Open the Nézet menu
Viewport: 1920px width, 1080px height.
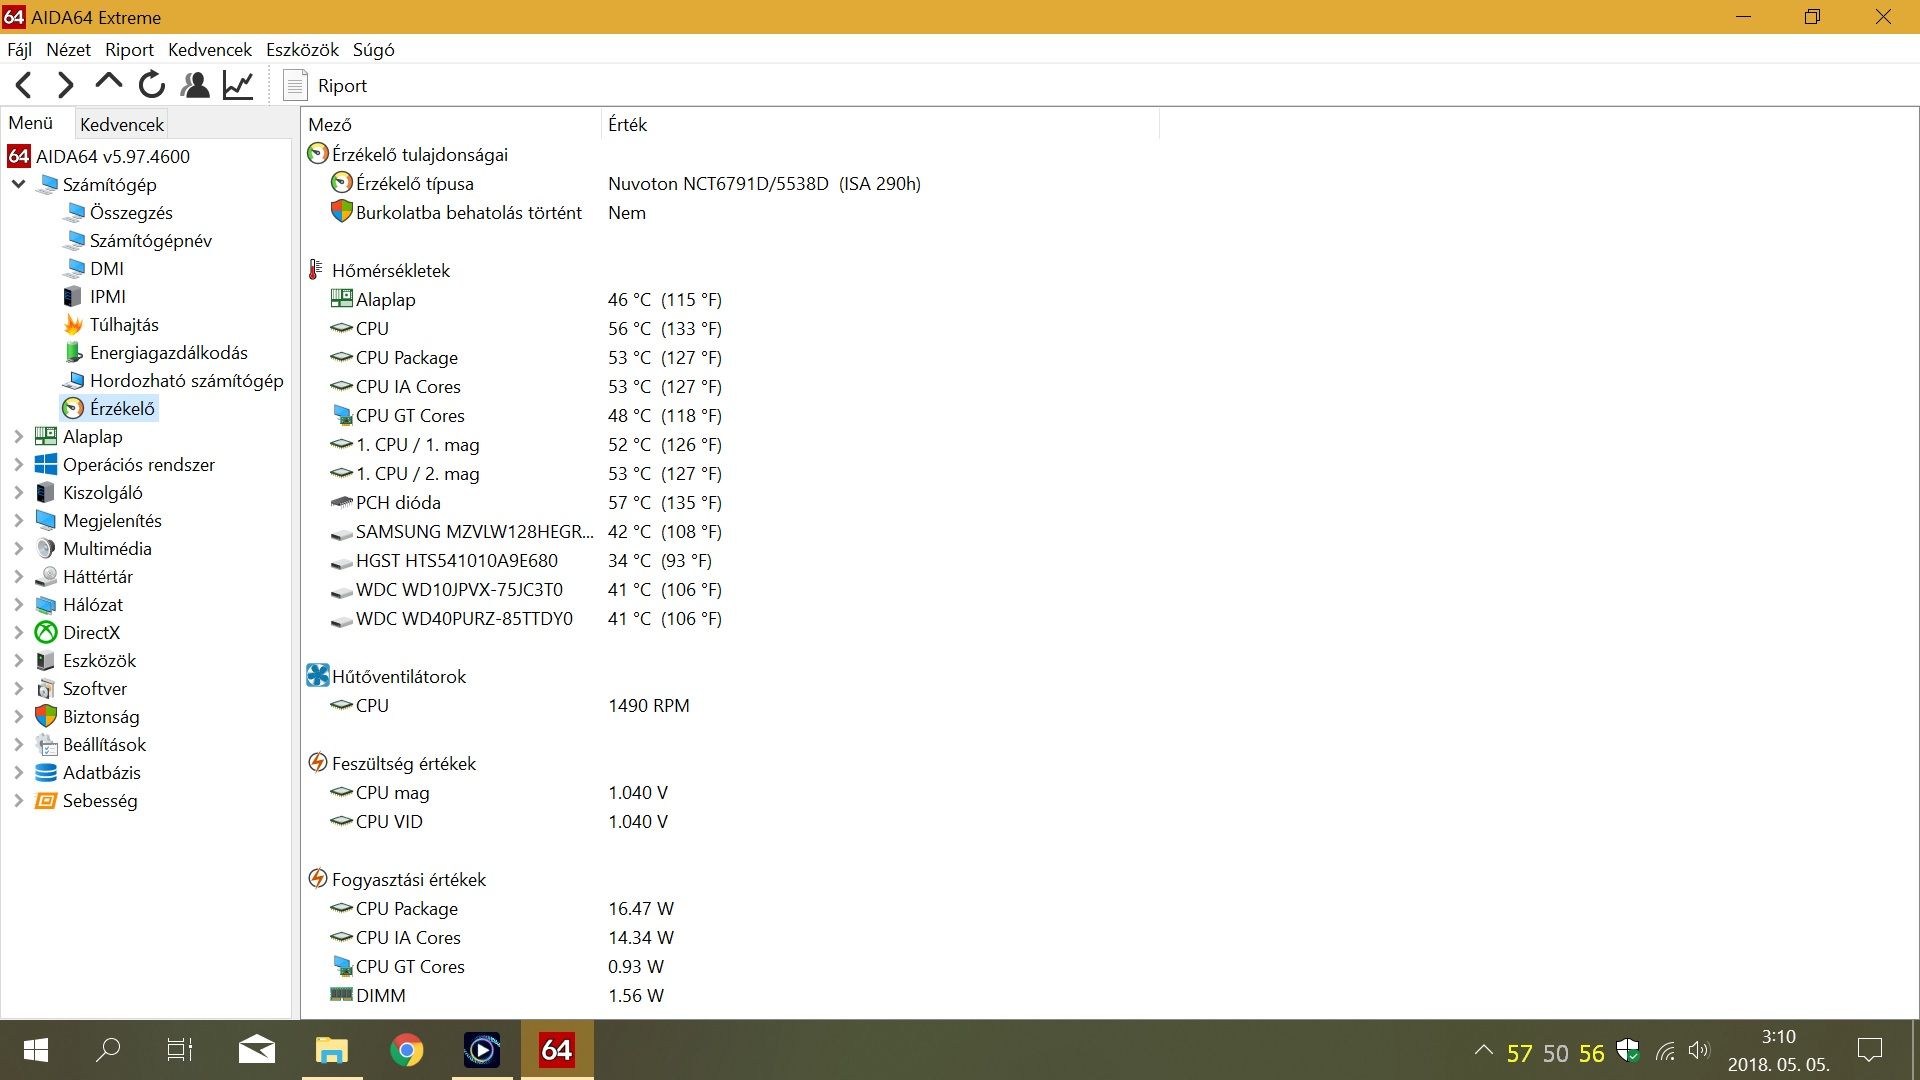pyautogui.click(x=68, y=50)
